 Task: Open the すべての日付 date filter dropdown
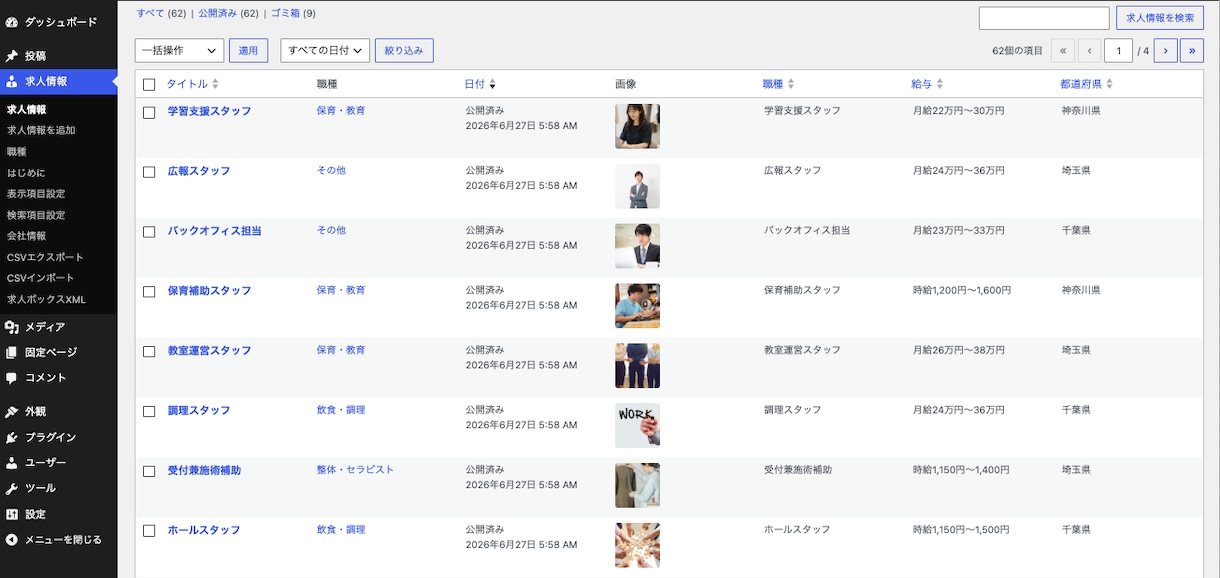coord(325,51)
